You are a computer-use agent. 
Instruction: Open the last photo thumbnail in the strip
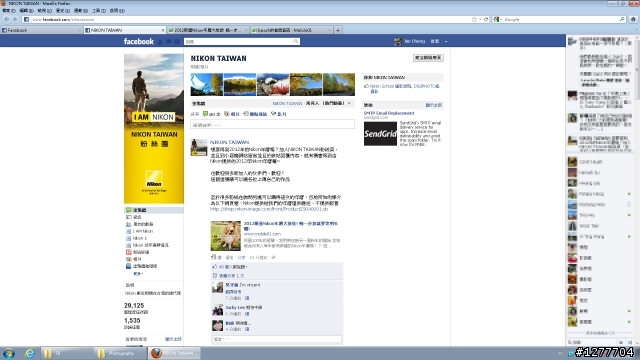pyautogui.click(x=339, y=84)
